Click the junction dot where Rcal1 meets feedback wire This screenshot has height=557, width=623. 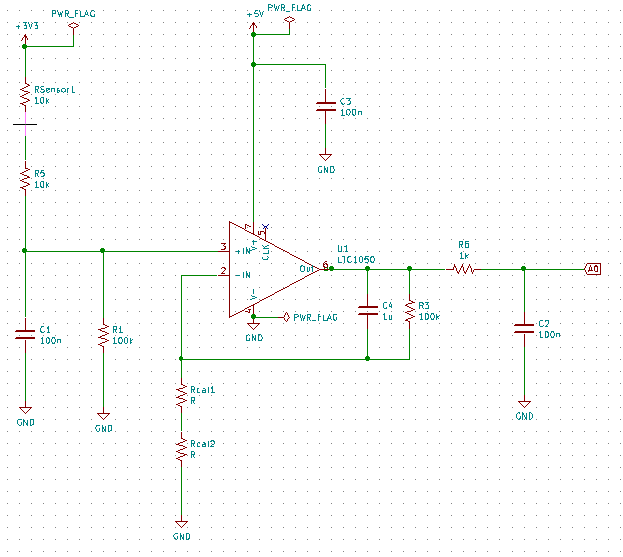pos(181,359)
